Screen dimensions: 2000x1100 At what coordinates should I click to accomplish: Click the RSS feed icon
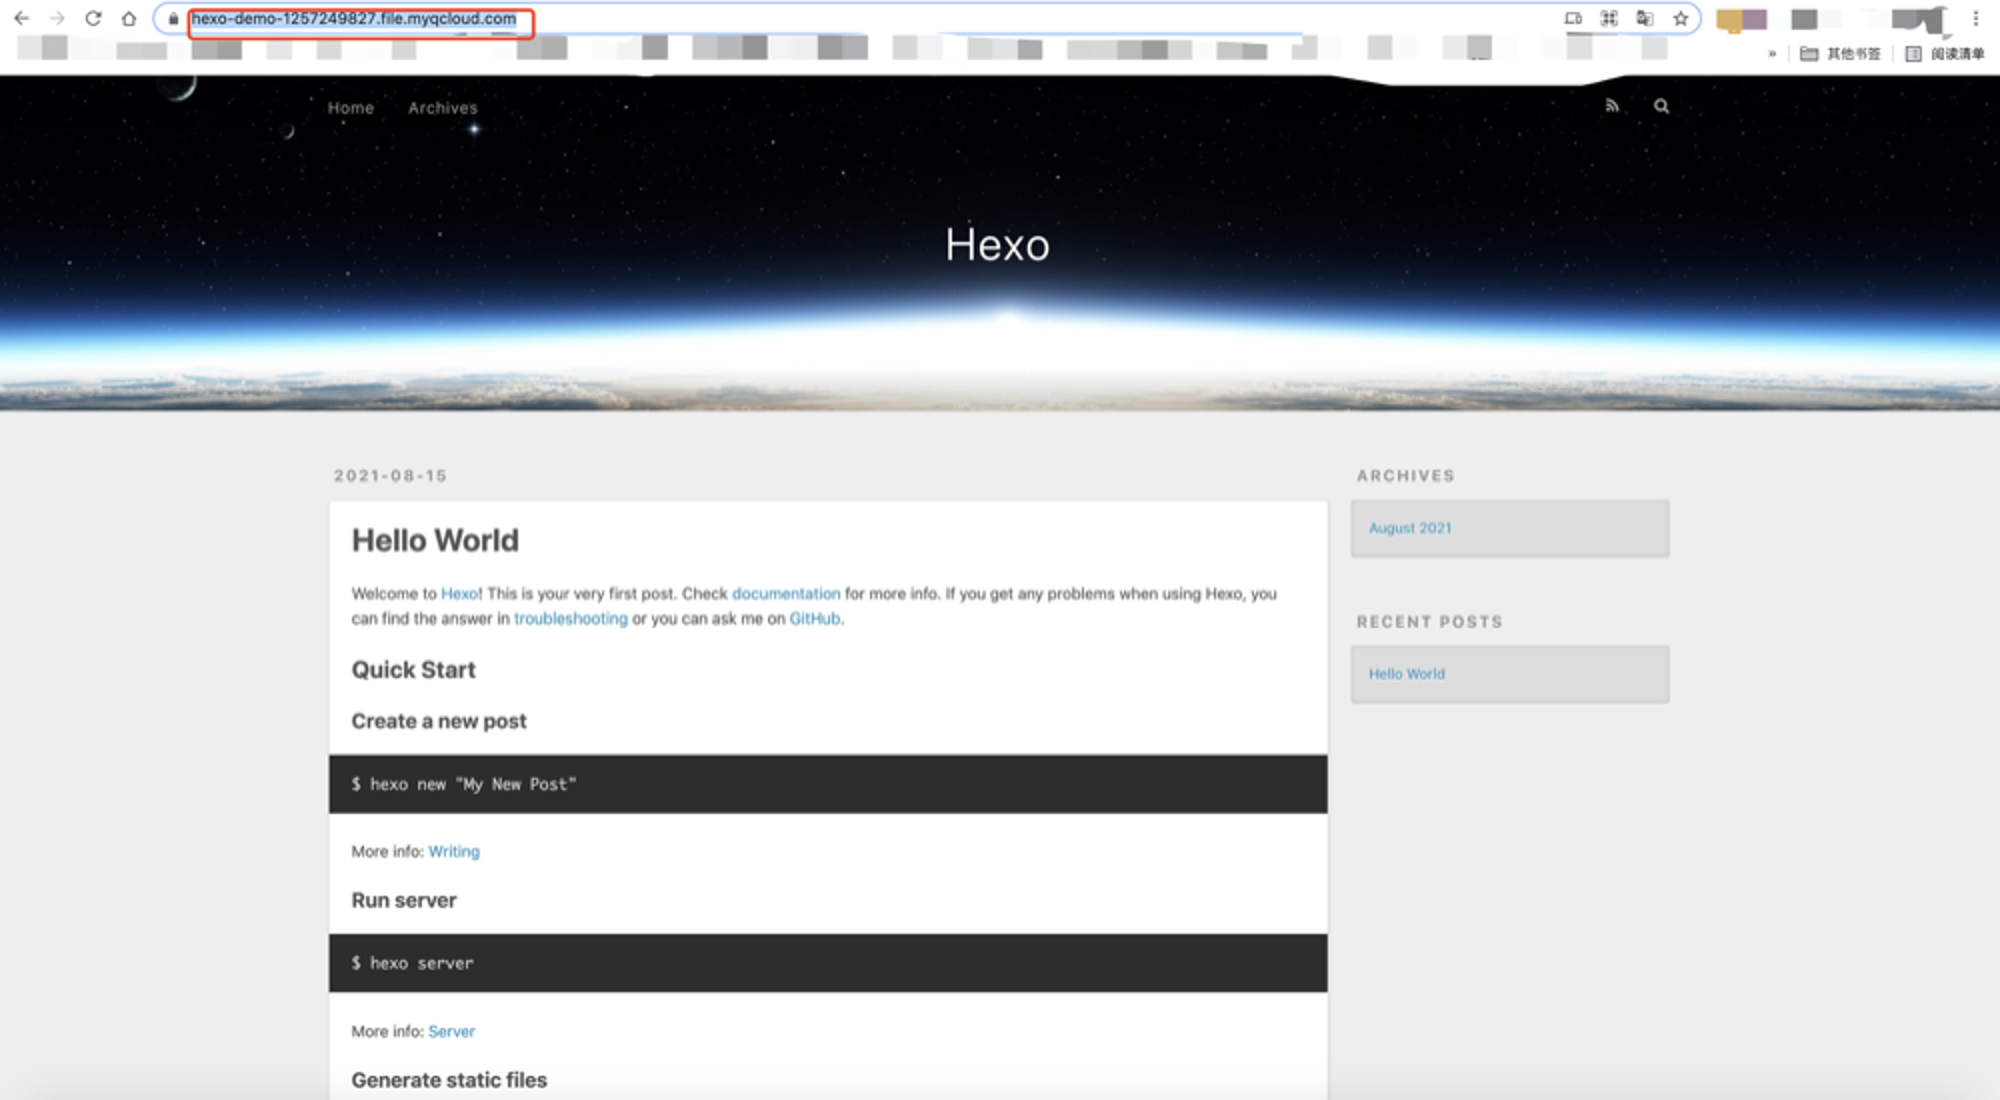(1612, 106)
